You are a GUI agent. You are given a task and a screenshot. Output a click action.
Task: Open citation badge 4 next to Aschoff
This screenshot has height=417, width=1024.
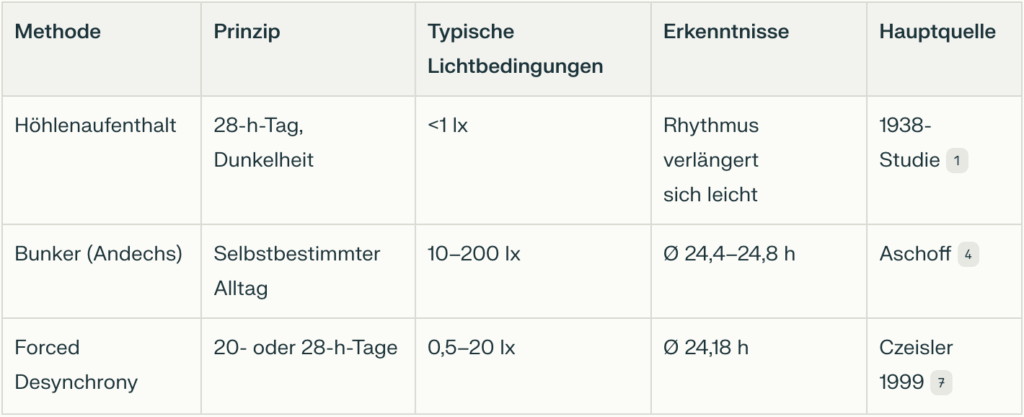click(x=968, y=255)
